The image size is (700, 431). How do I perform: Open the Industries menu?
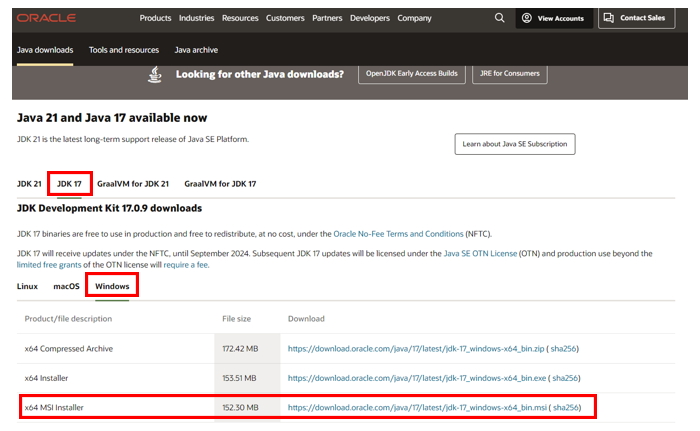pyautogui.click(x=196, y=18)
